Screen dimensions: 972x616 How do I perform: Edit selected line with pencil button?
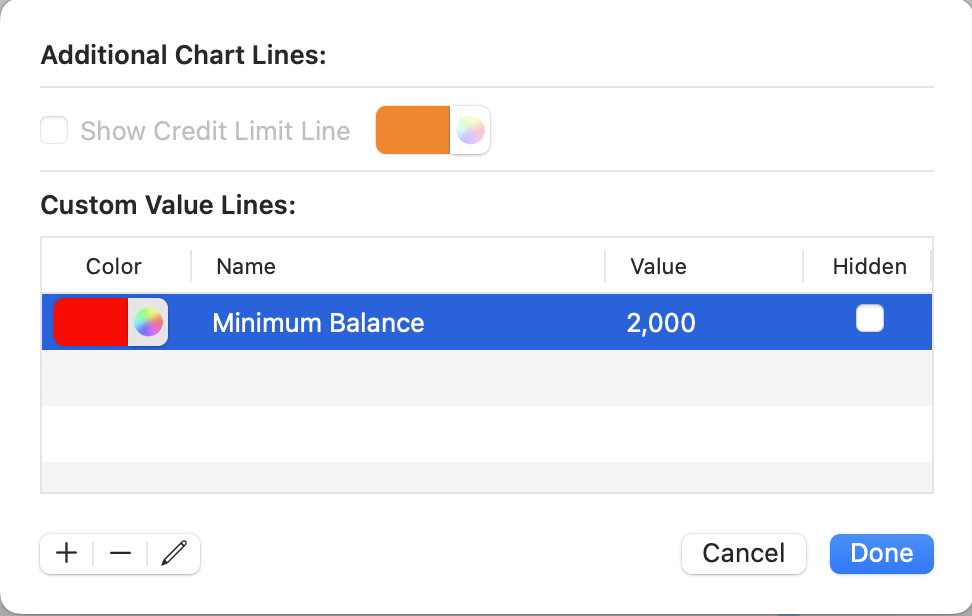[174, 553]
